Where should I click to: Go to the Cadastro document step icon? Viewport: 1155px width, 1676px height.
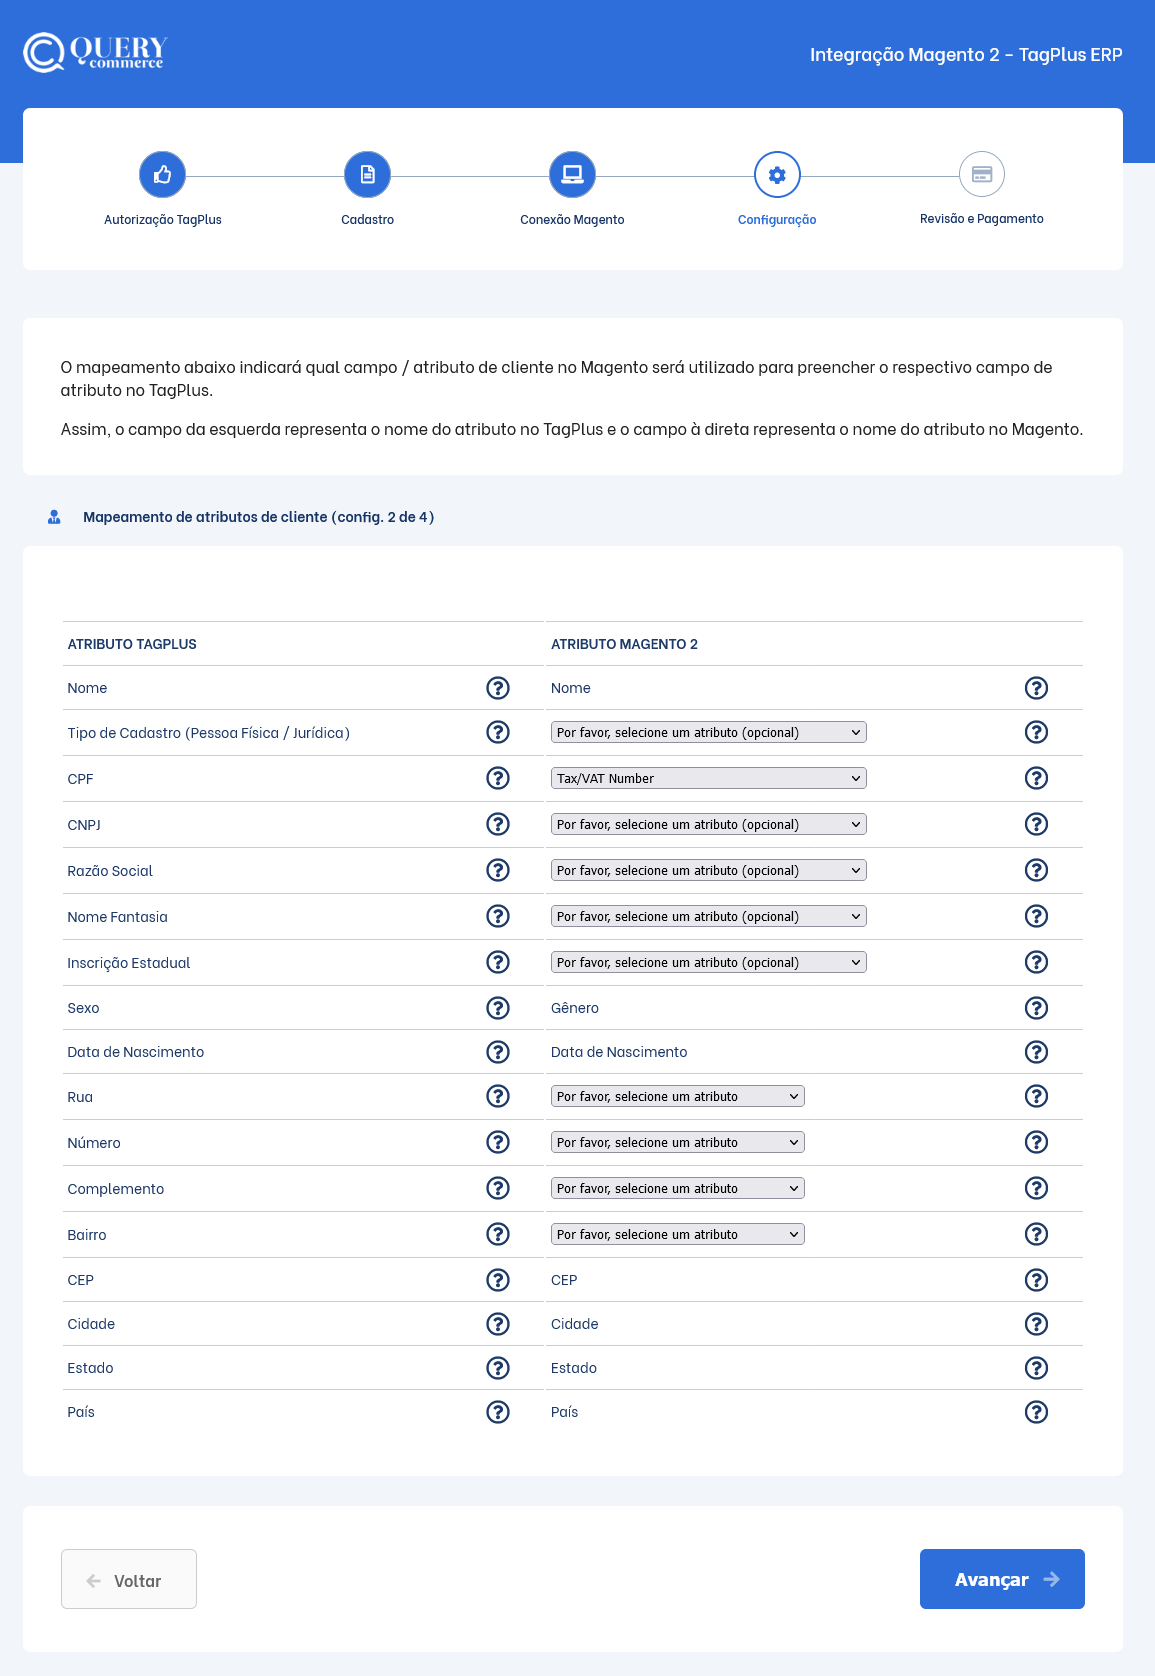click(368, 175)
